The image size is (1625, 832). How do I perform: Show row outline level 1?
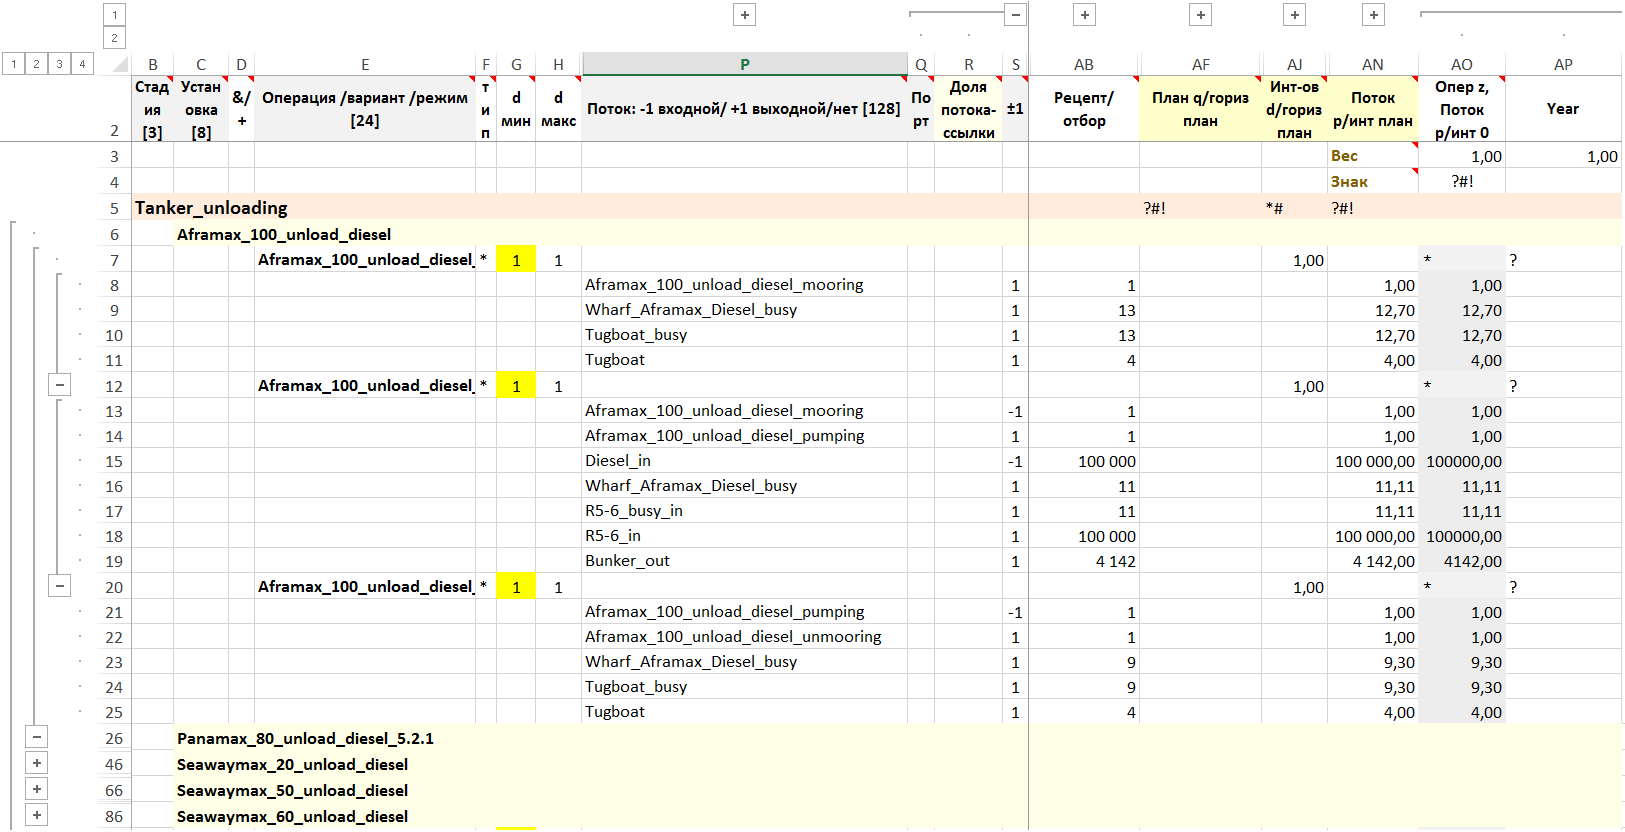[x=14, y=64]
